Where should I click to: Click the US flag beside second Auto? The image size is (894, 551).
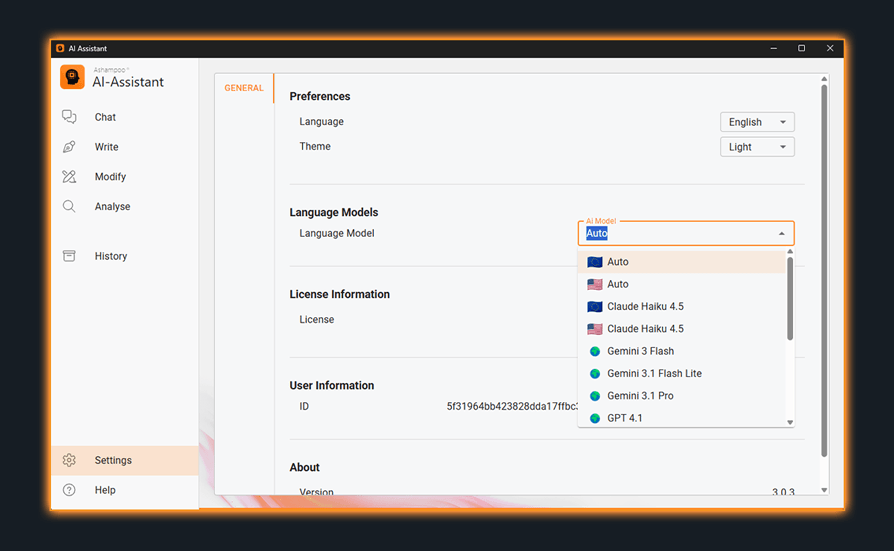(x=595, y=284)
